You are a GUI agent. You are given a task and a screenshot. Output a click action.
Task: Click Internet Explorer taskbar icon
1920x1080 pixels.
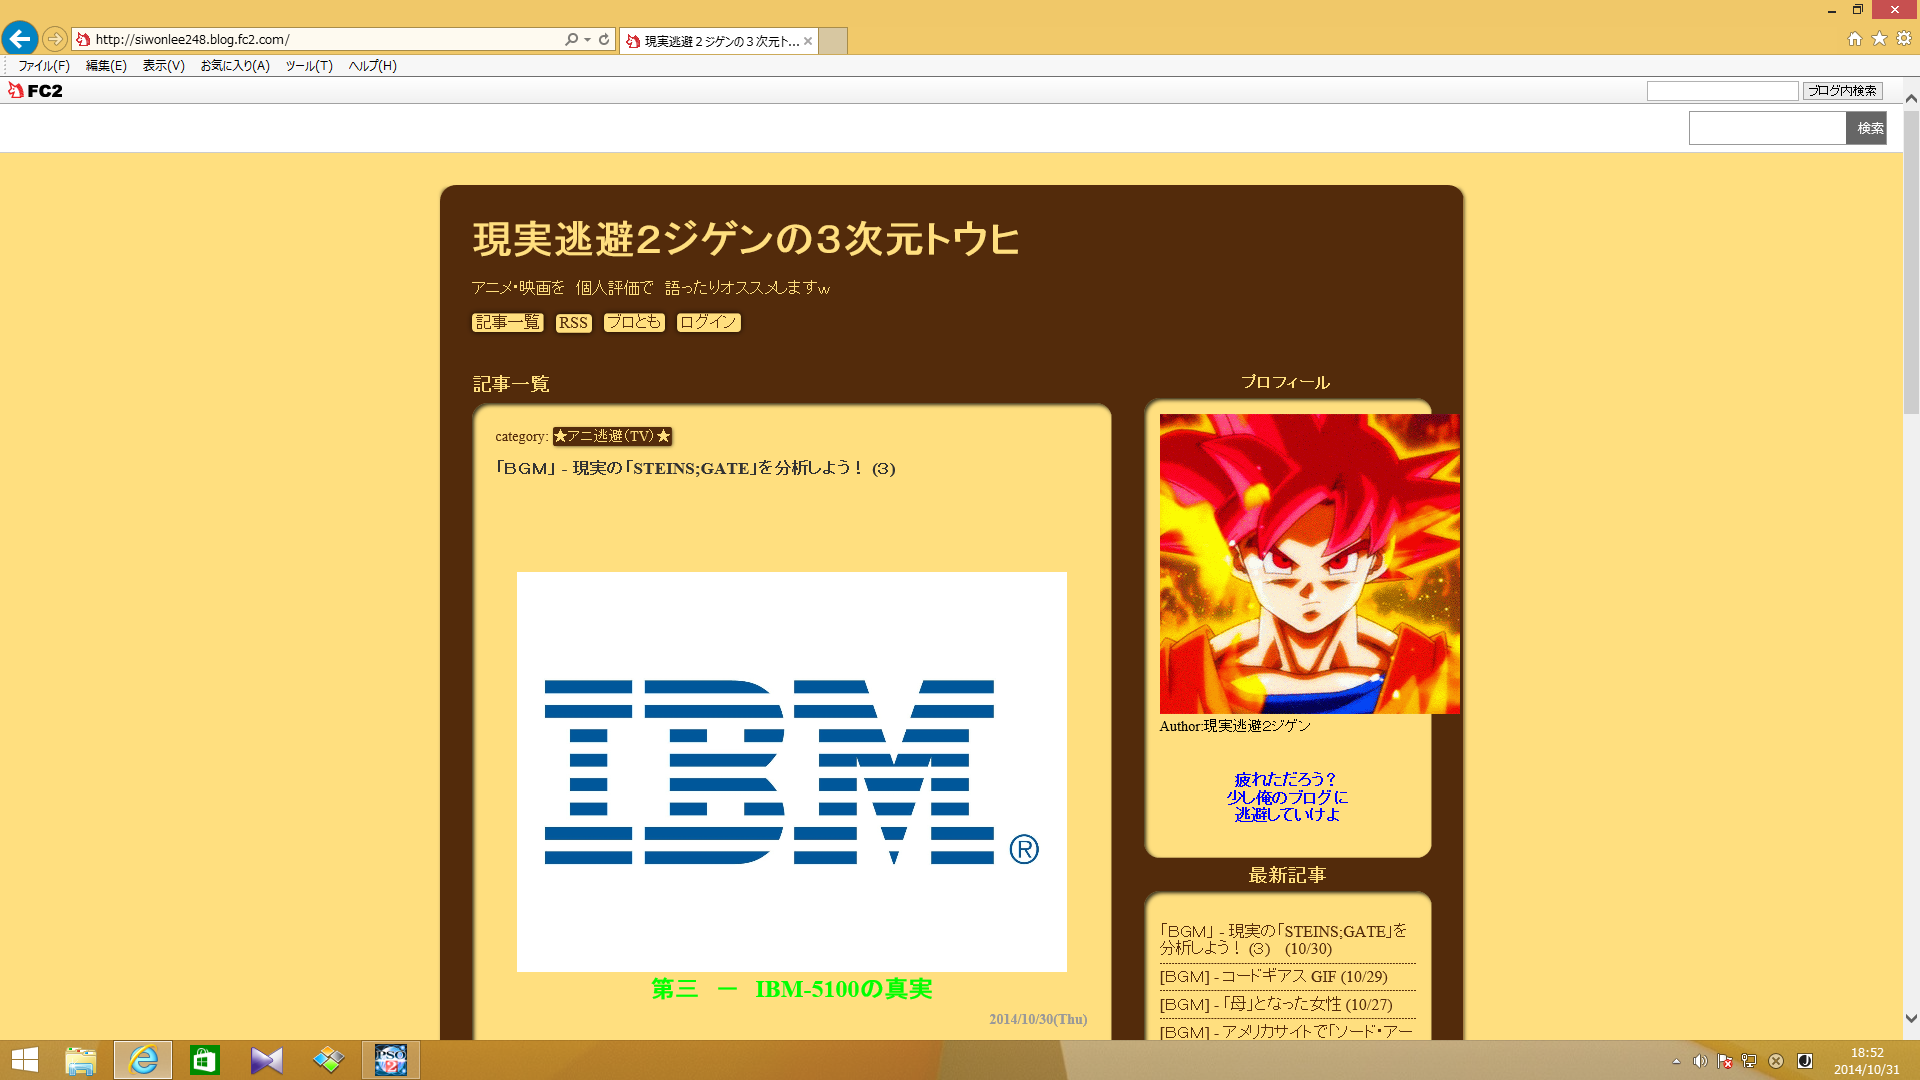coord(143,1060)
